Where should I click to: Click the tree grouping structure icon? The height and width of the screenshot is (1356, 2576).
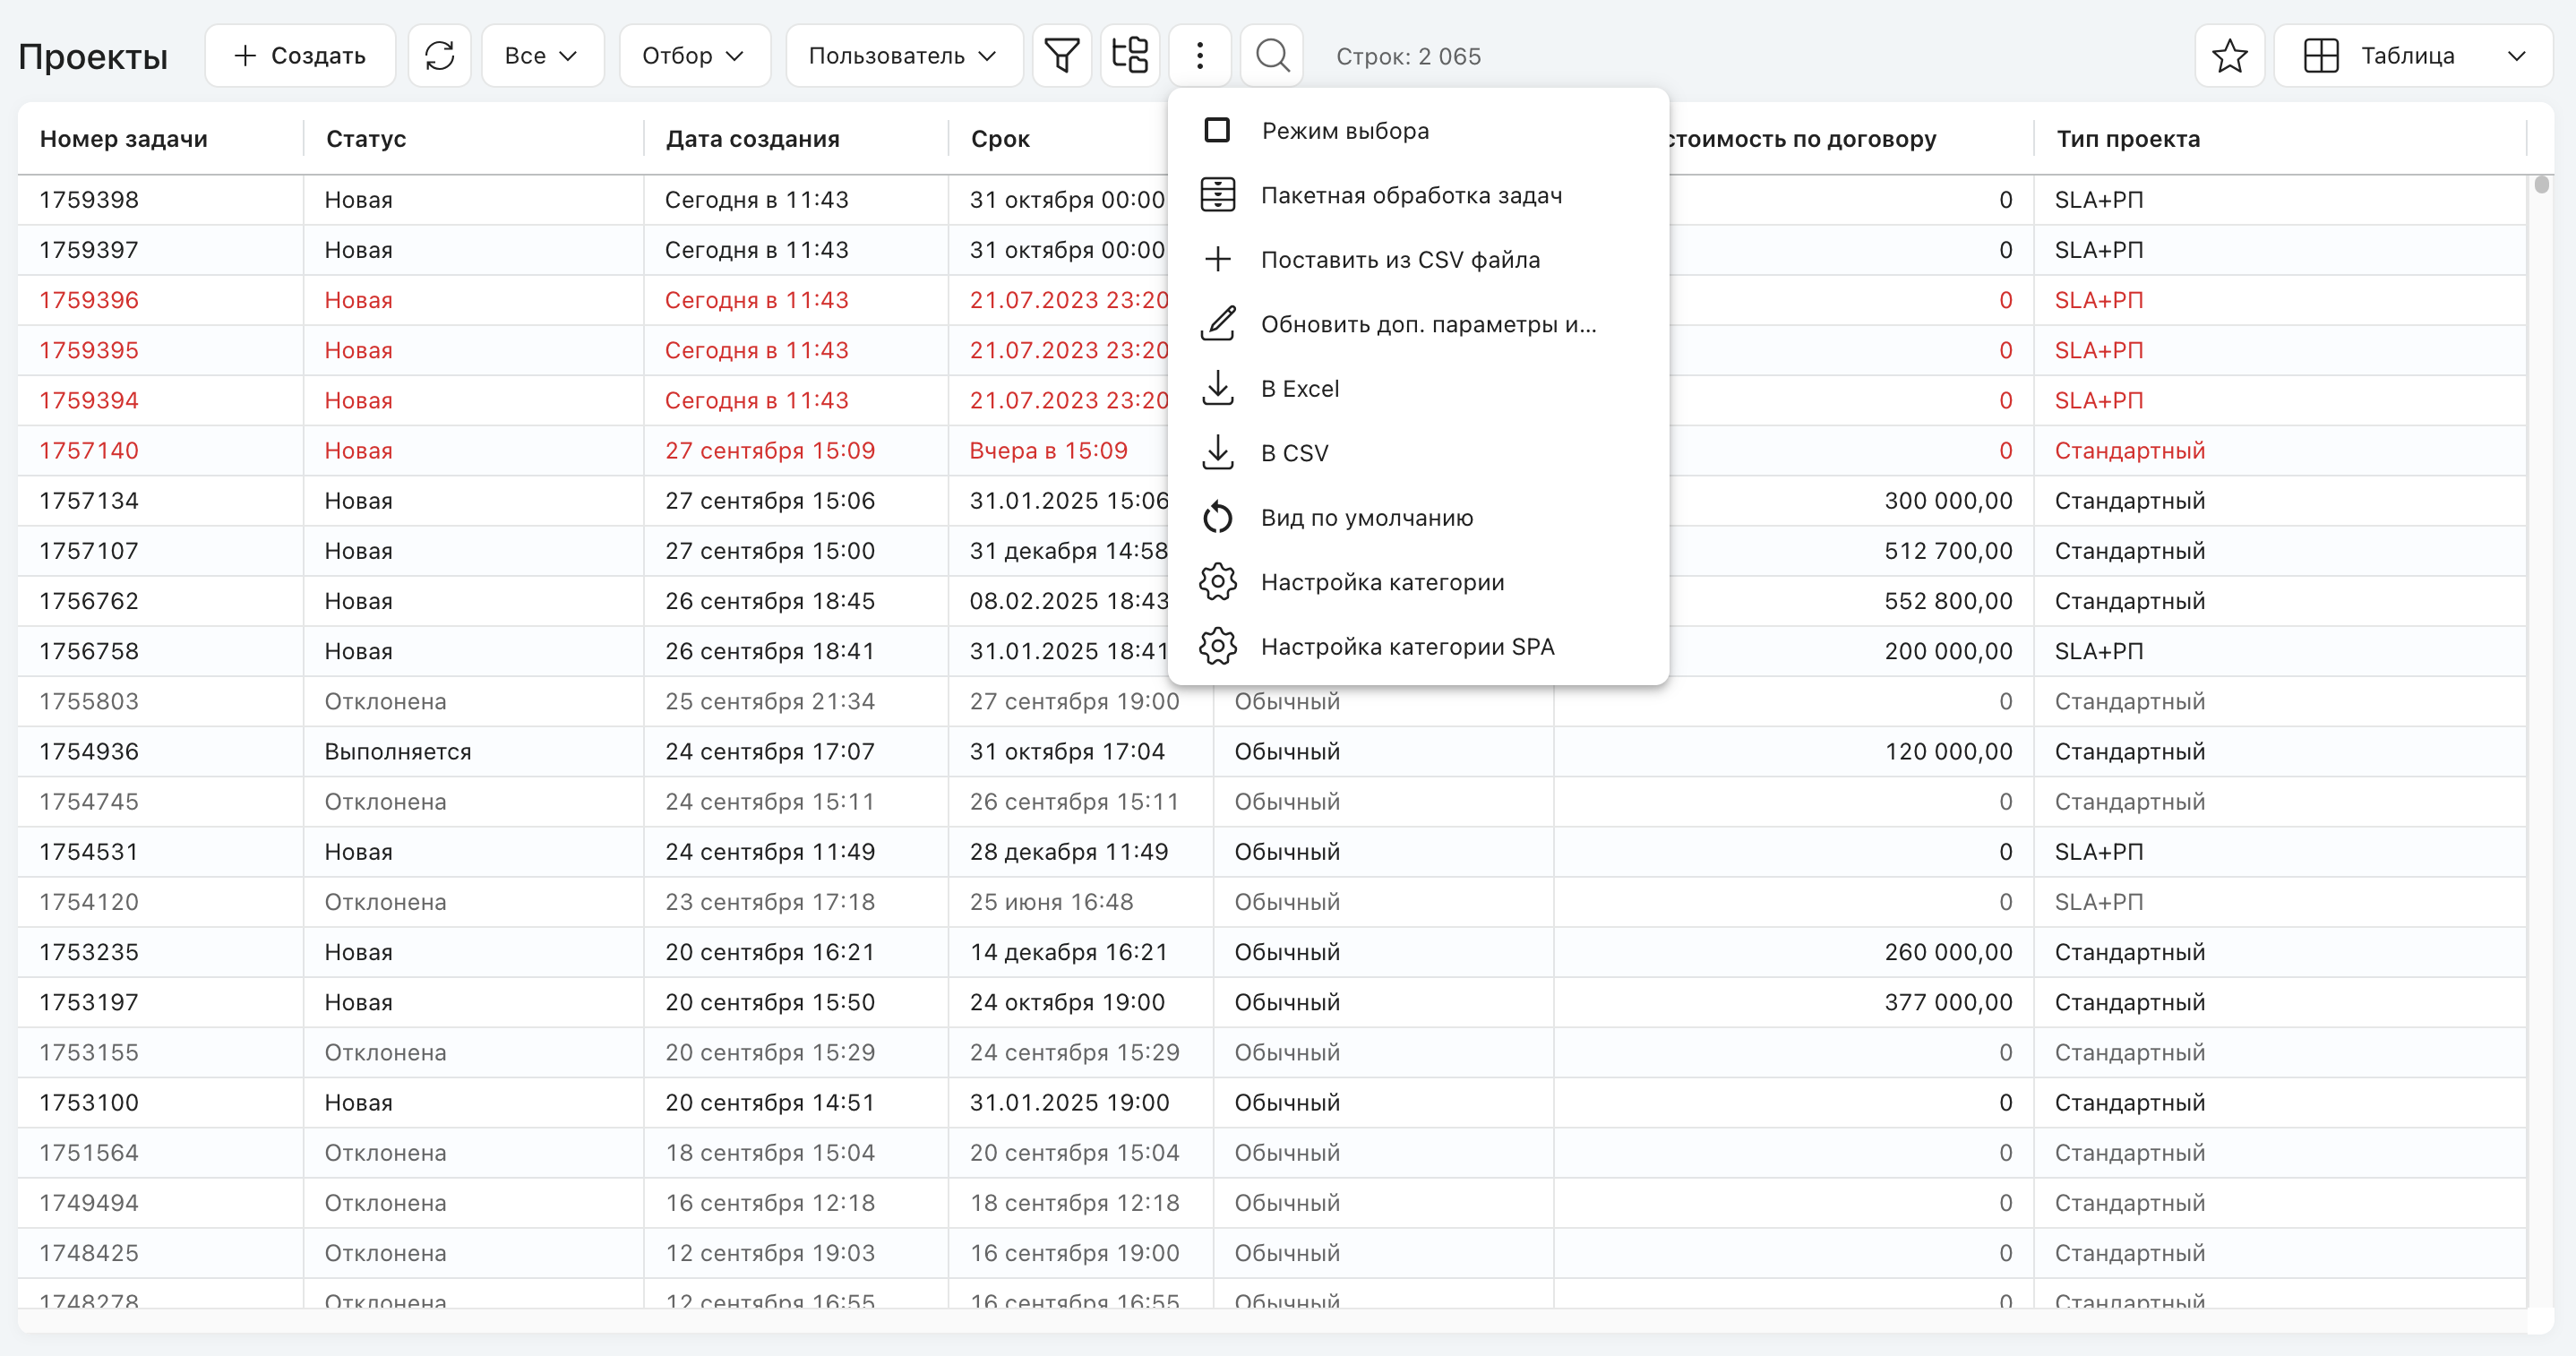pyautogui.click(x=1130, y=55)
